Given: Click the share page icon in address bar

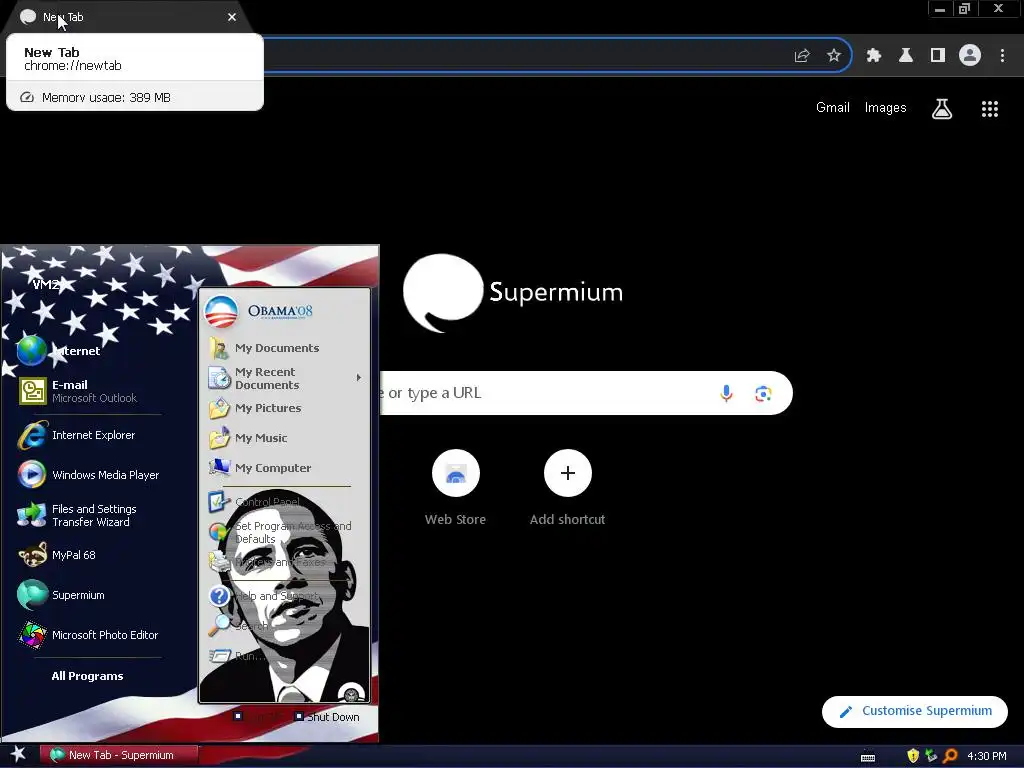Looking at the screenshot, I should point(802,56).
